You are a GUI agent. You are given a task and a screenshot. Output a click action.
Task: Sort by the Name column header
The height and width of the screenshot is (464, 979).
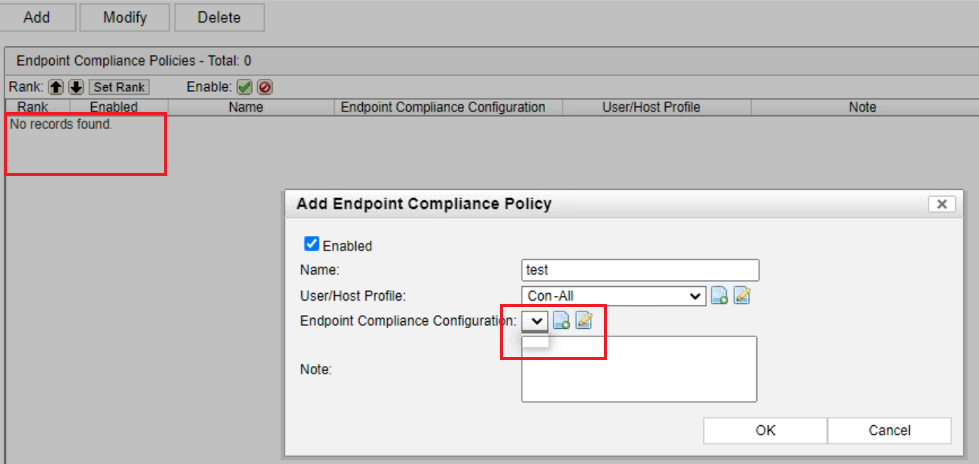click(x=245, y=107)
